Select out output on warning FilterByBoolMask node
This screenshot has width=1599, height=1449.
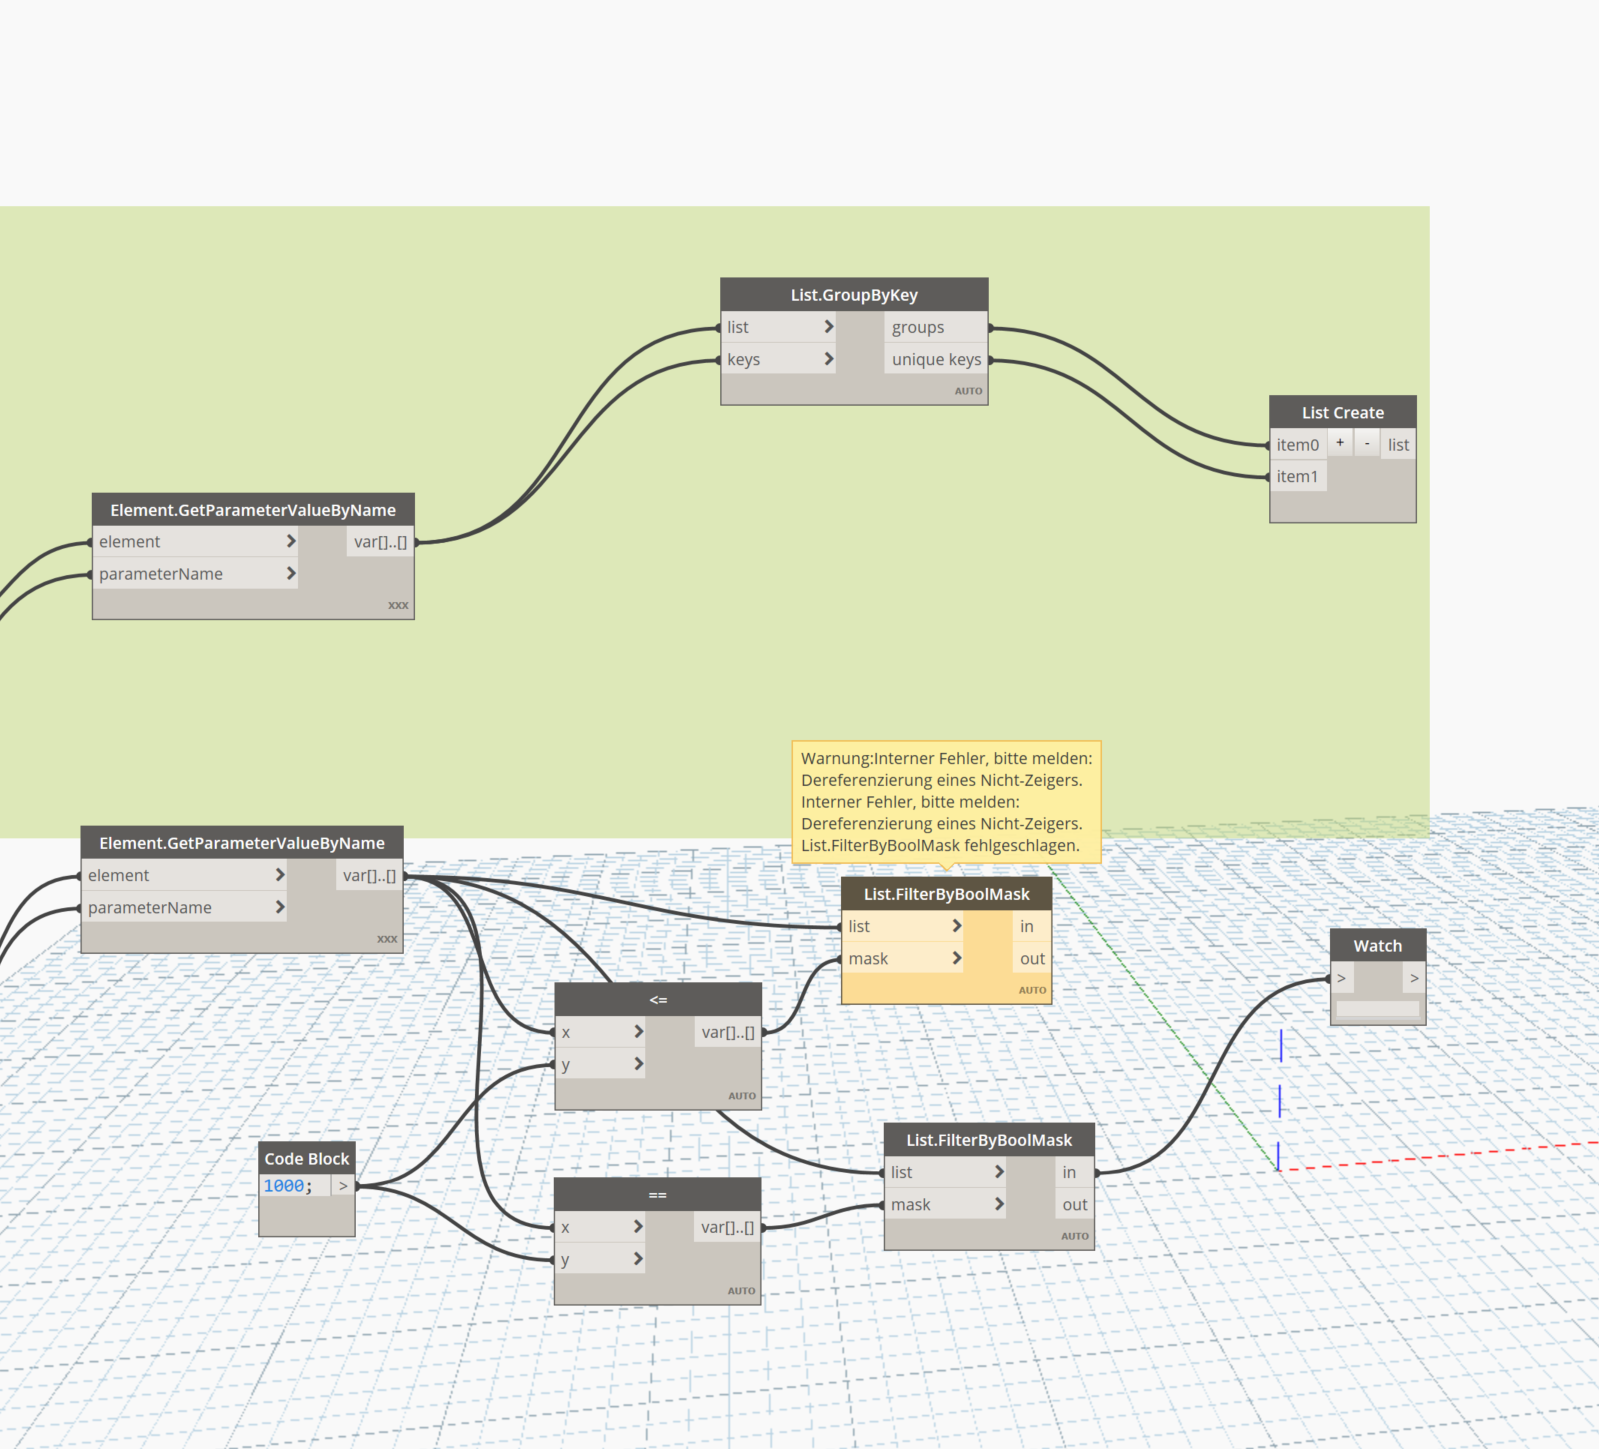pyautogui.click(x=1031, y=959)
